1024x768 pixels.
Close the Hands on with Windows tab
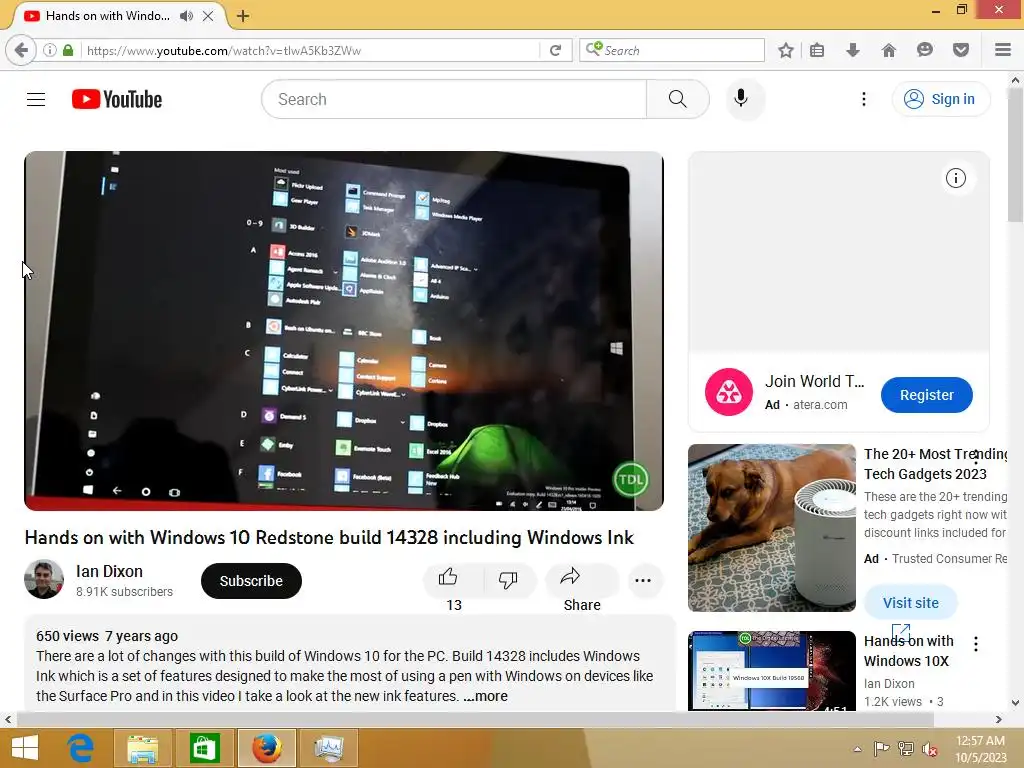coord(208,16)
